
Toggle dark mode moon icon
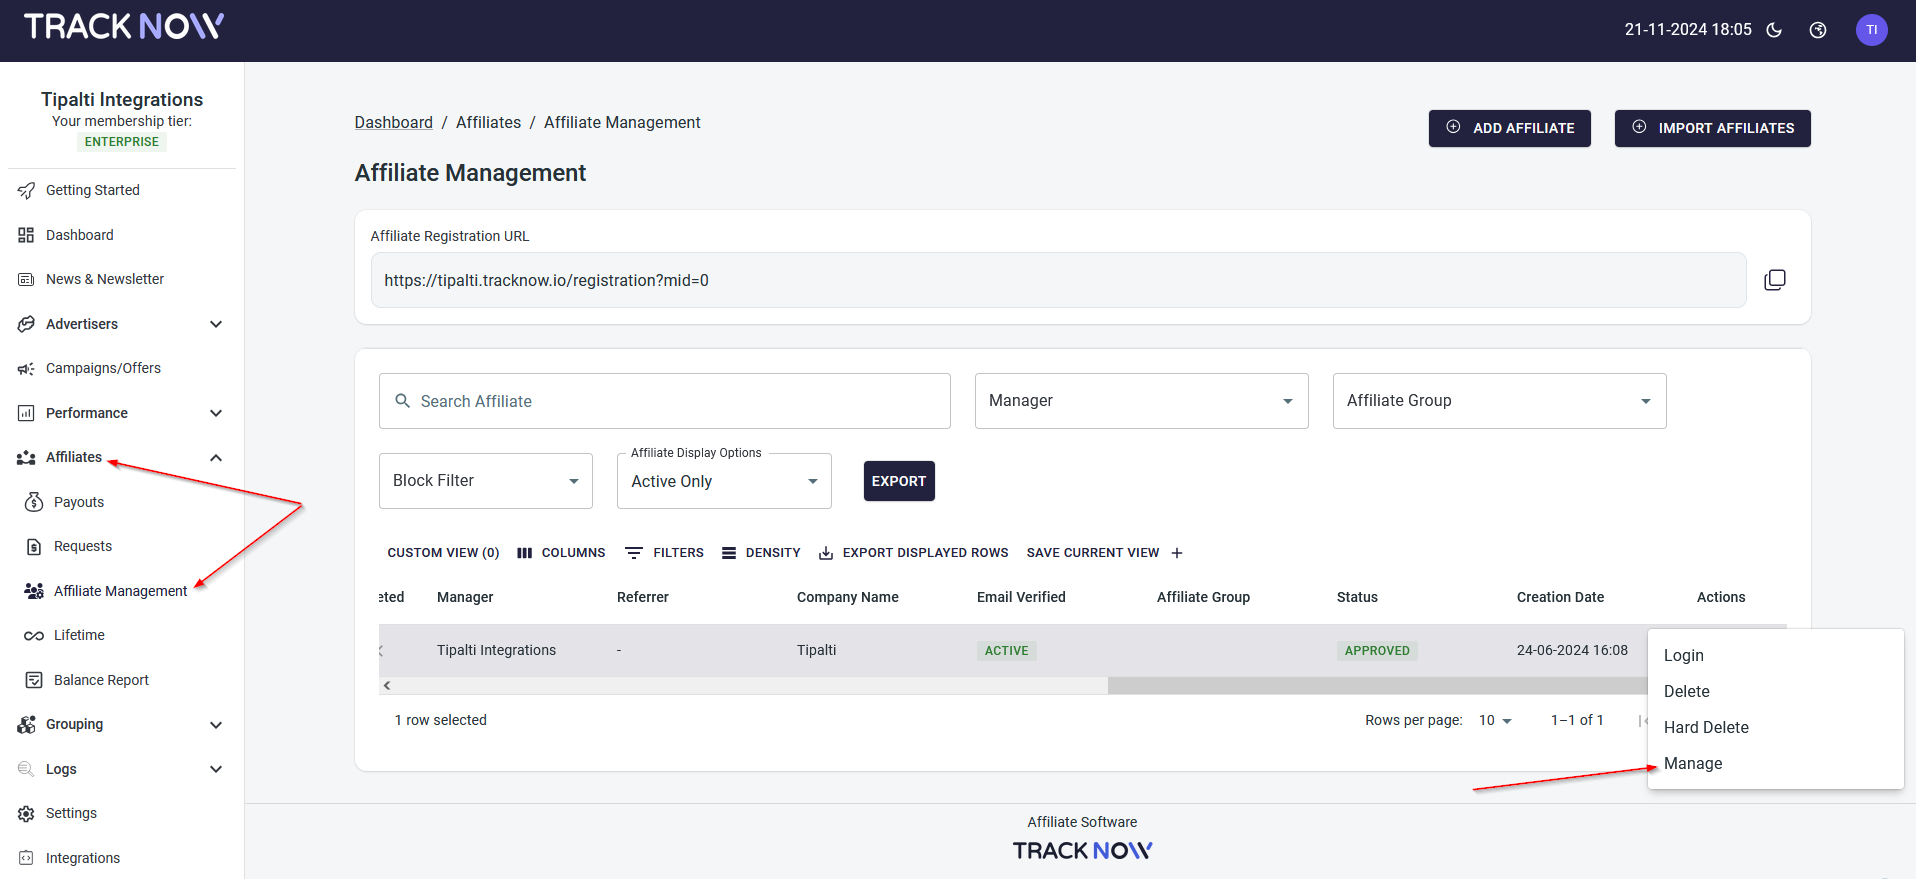(x=1774, y=30)
